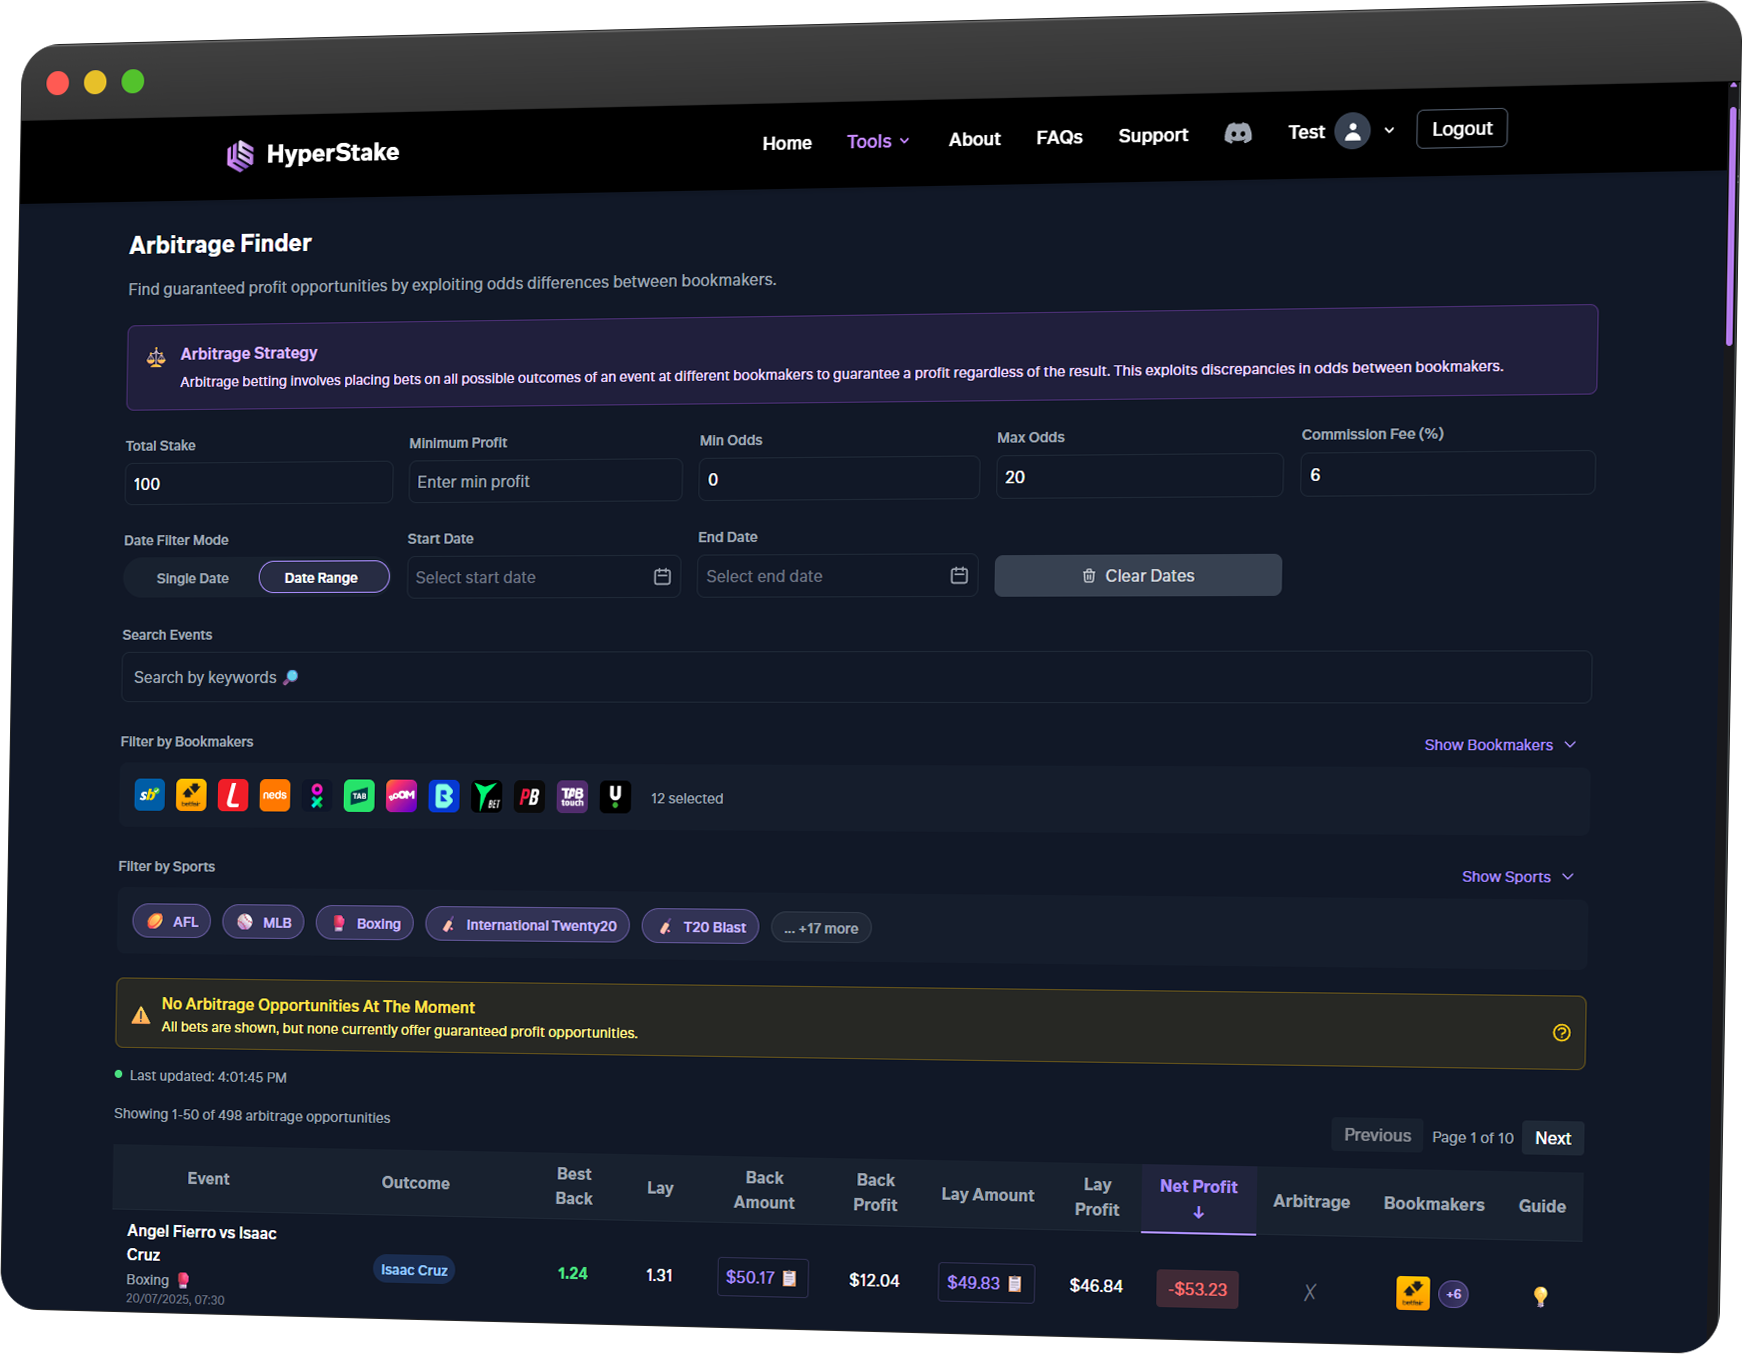Image resolution: width=1743 pixels, height=1354 pixels.
Task: Click the user avatar icon
Action: pyautogui.click(x=1352, y=131)
